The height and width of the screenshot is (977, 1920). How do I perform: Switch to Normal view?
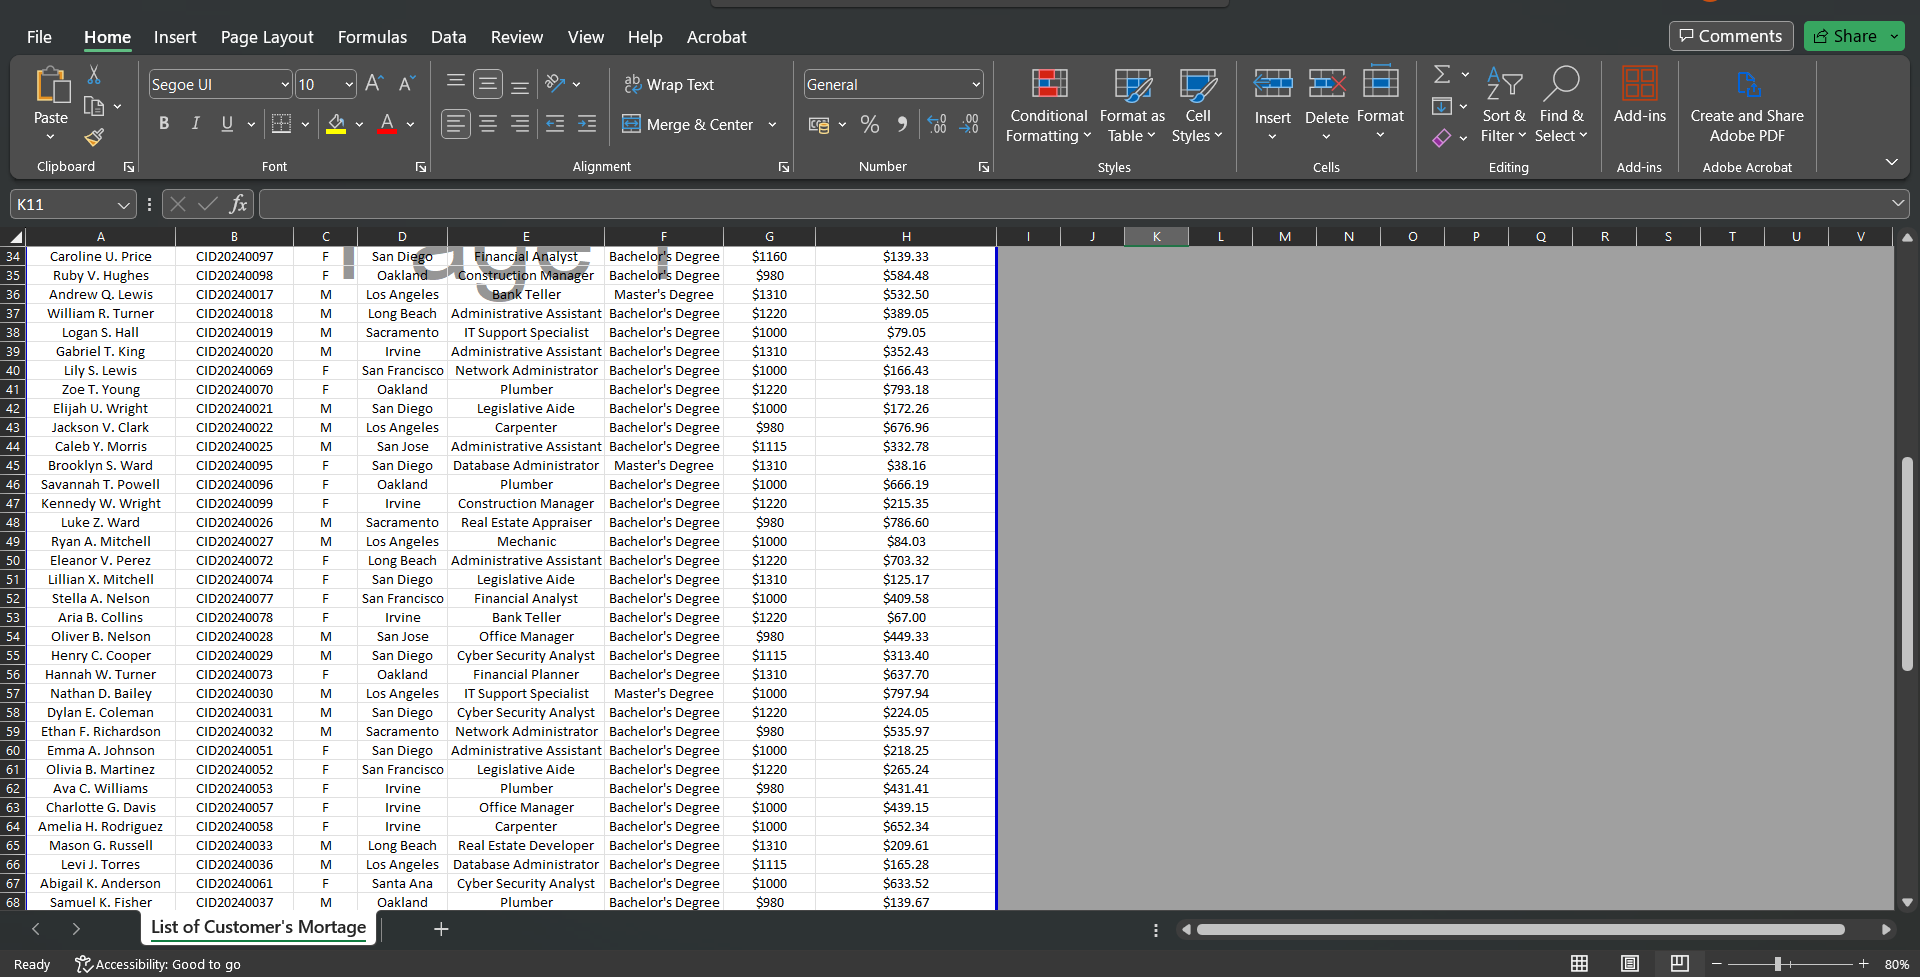pos(1580,963)
